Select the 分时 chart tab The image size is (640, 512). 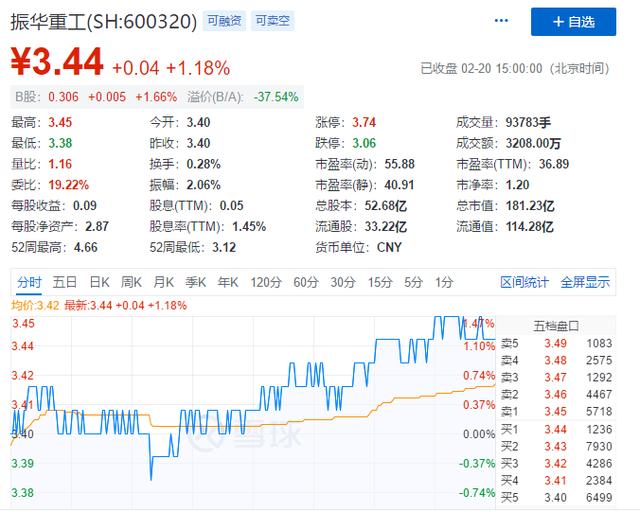29,282
